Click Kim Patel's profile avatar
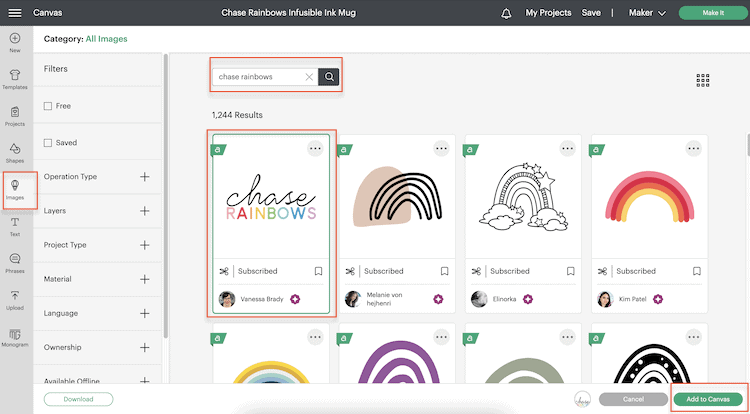Screen dimensions: 750x414 click(605, 299)
